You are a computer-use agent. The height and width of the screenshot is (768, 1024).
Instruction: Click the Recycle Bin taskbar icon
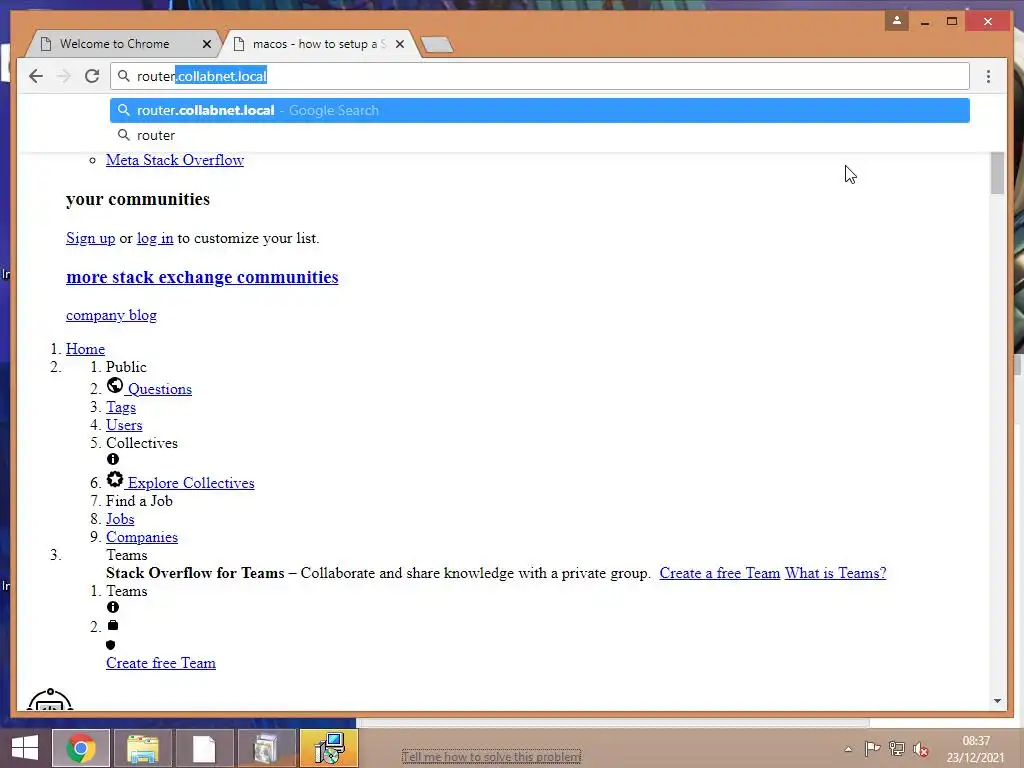coord(266,748)
